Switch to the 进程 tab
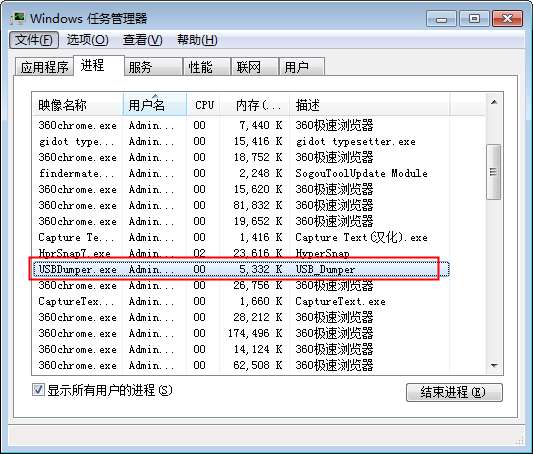 coord(99,65)
